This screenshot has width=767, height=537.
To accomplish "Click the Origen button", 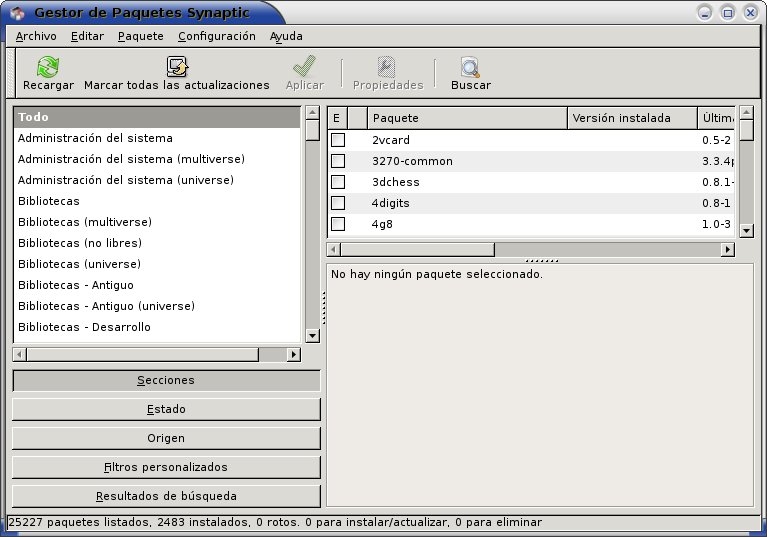I will [x=166, y=438].
